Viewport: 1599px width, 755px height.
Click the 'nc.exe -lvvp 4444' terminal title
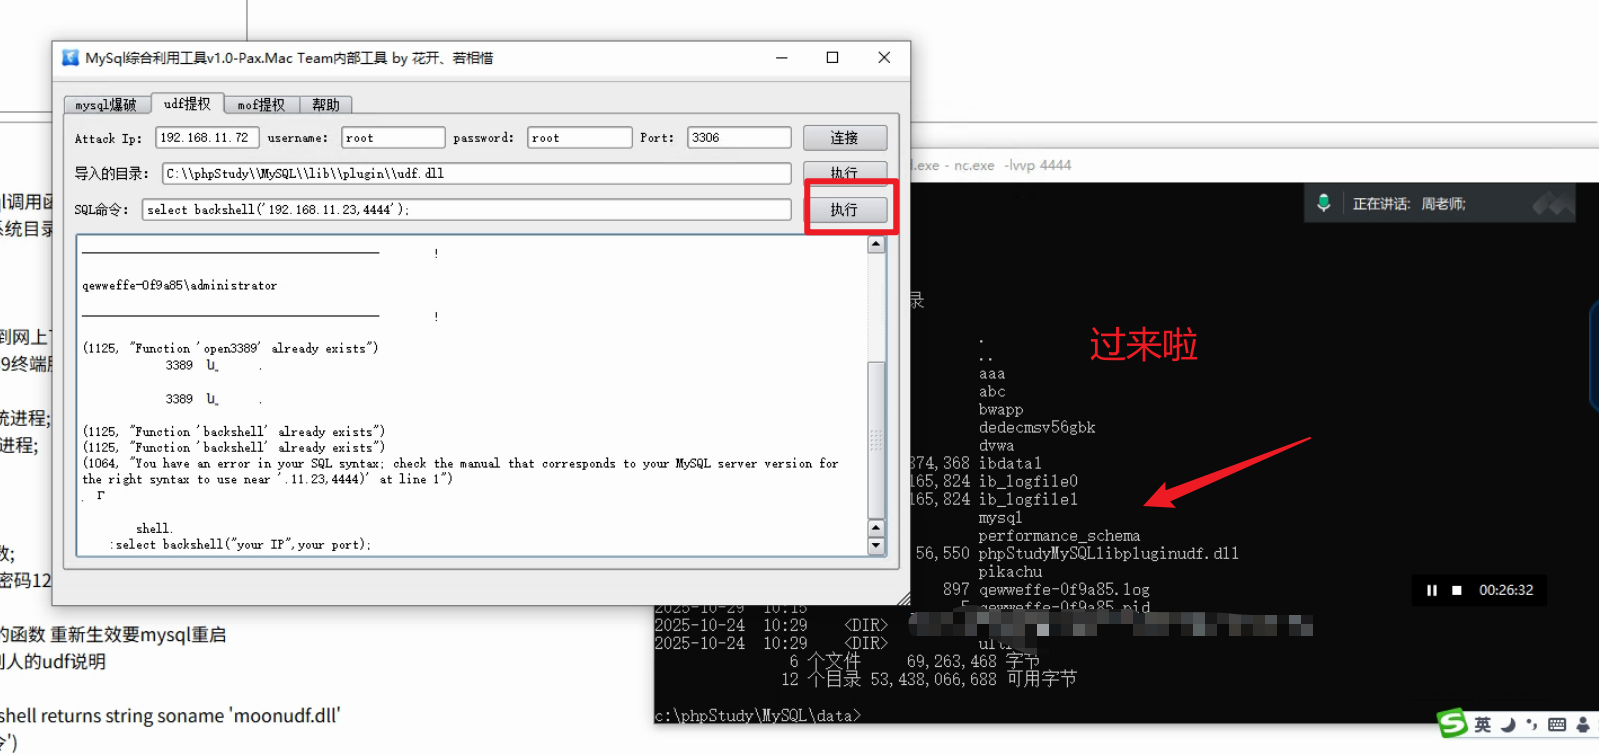point(1012,166)
